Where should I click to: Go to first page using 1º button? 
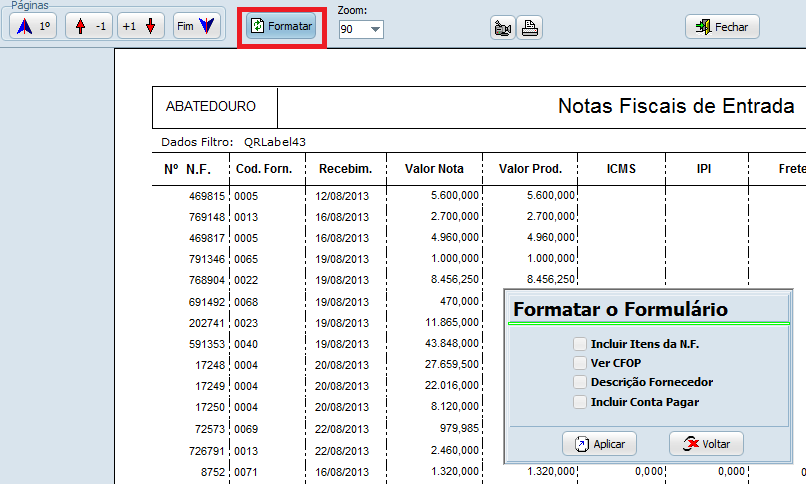pos(33,27)
